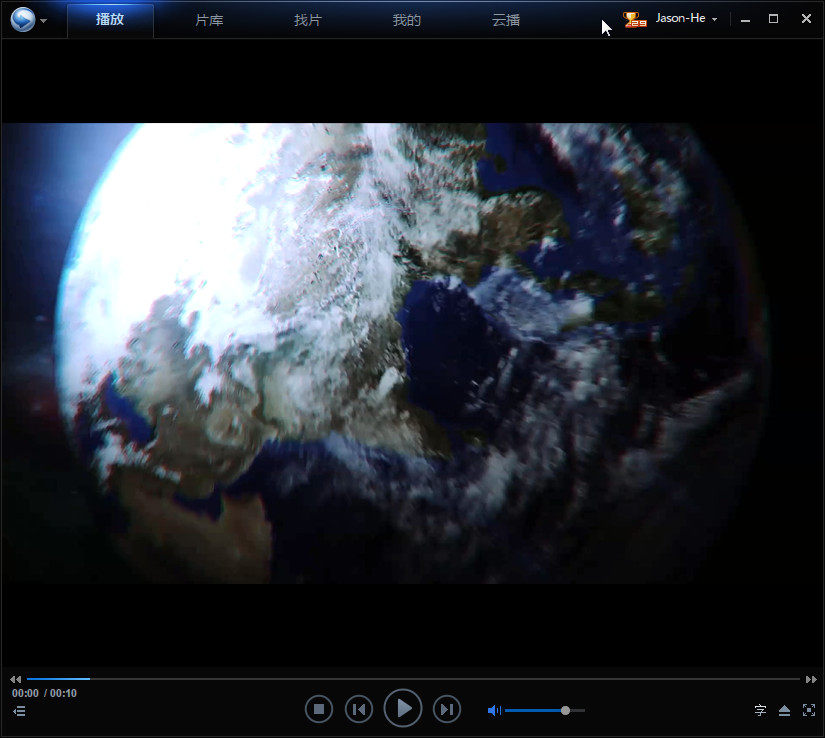Image resolution: width=825 pixels, height=738 pixels.
Task: Click the stop playback button
Action: 319,709
